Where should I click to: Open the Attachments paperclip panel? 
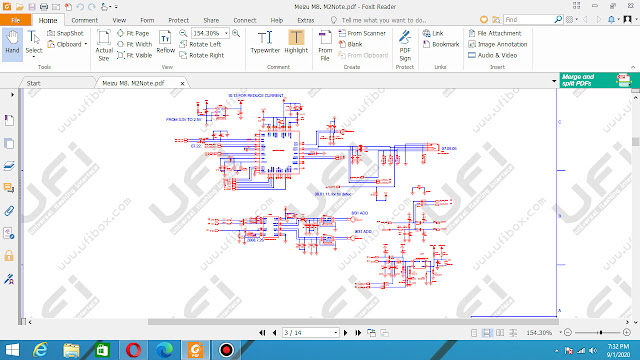point(9,211)
